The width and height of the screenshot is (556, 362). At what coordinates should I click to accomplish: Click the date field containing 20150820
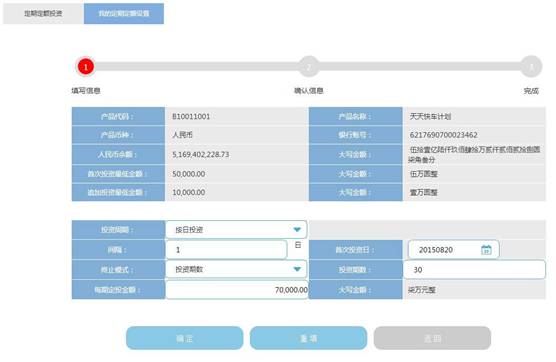tap(453, 250)
